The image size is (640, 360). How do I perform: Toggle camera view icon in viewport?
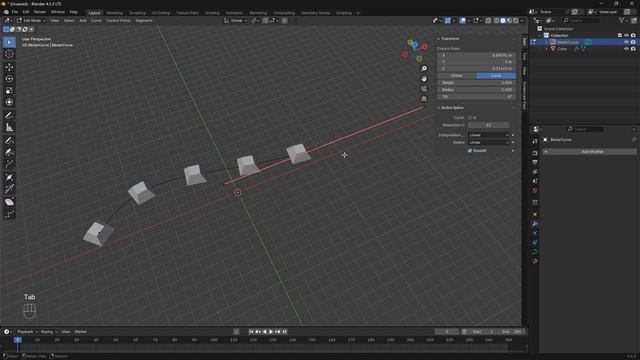(x=424, y=89)
